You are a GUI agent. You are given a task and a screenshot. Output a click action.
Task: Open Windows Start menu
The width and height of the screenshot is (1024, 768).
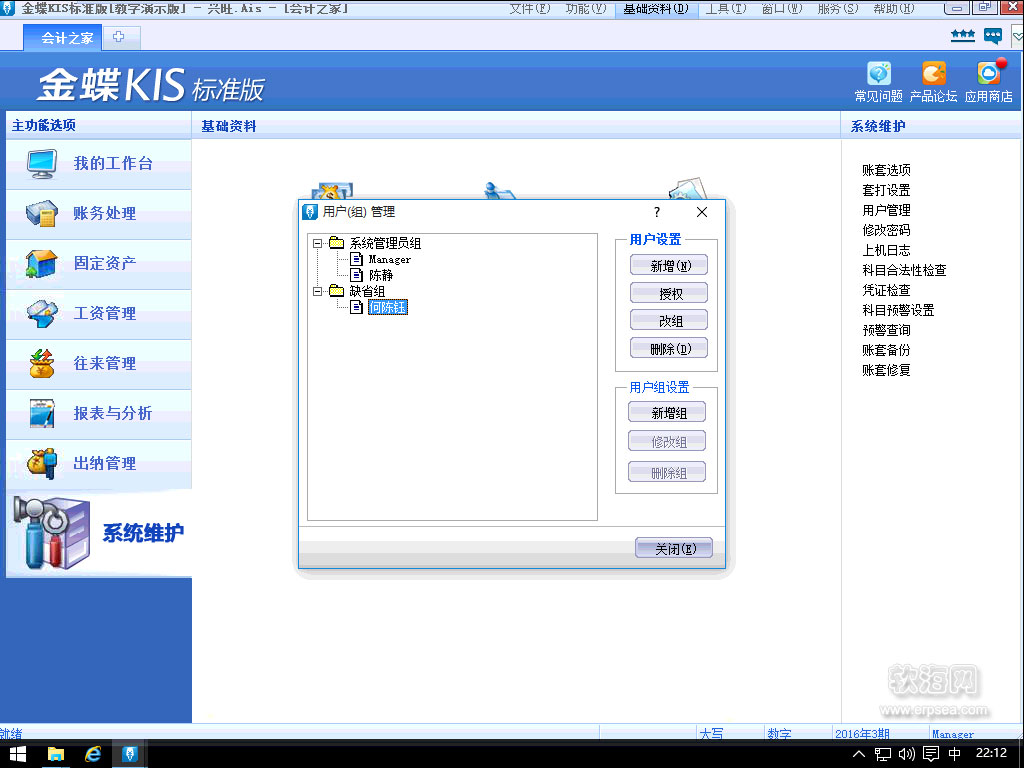coord(18,754)
